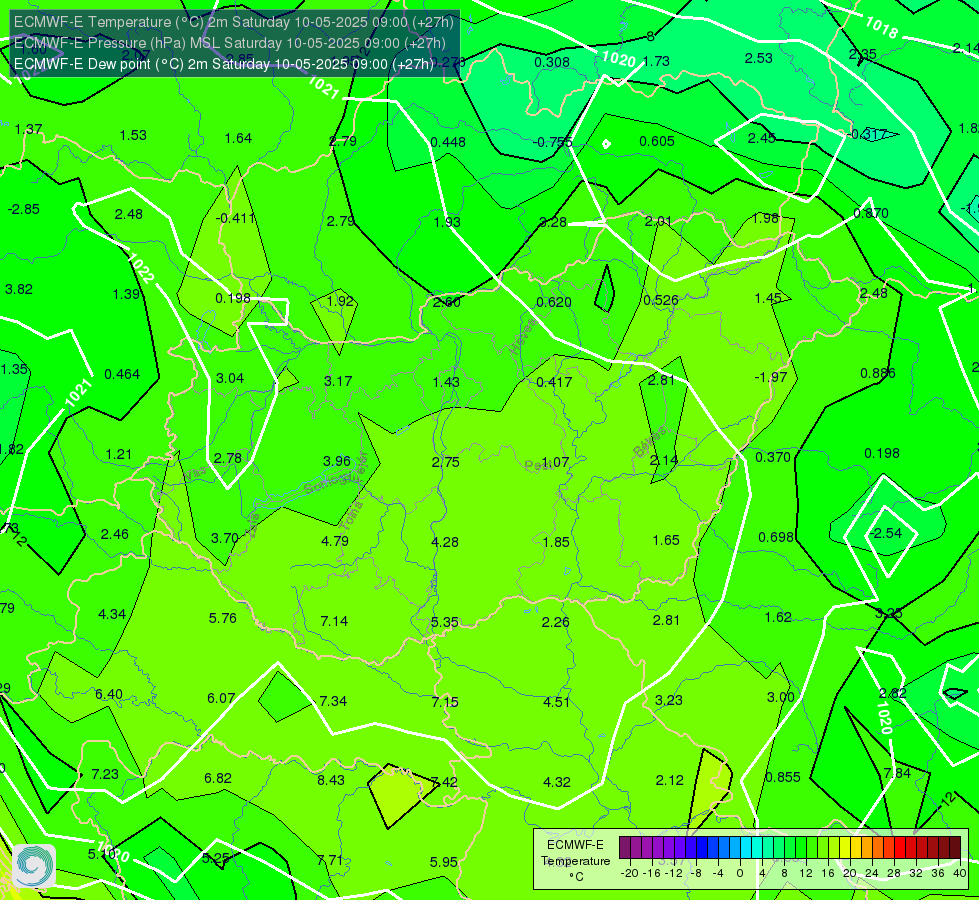Click the dew point value 1.93
979x900 pixels.
point(447,222)
